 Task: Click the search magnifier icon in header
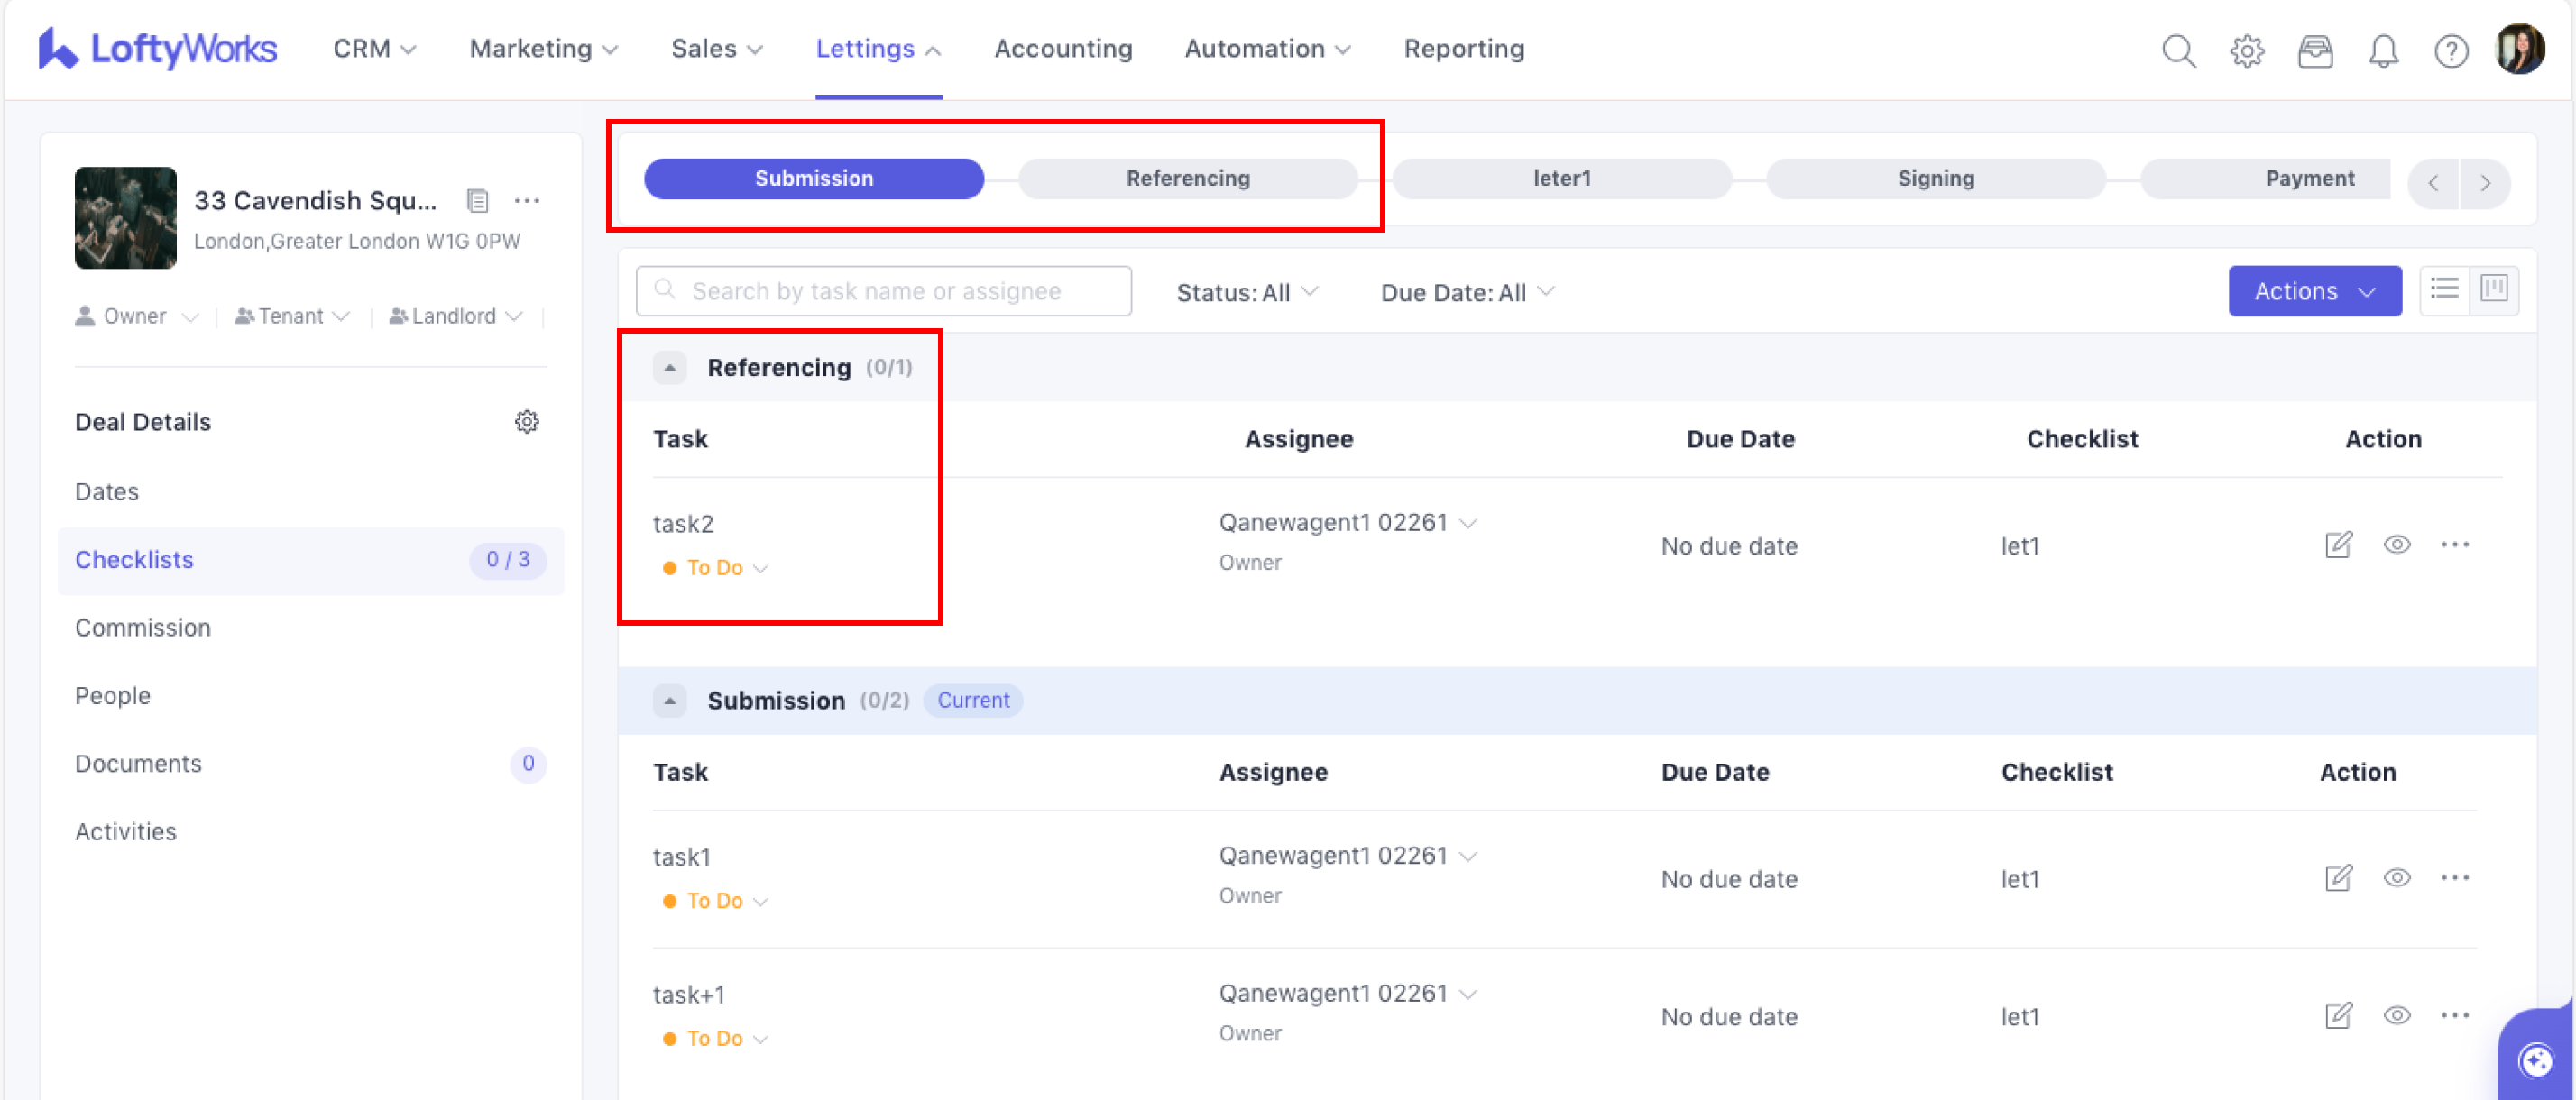2178,50
